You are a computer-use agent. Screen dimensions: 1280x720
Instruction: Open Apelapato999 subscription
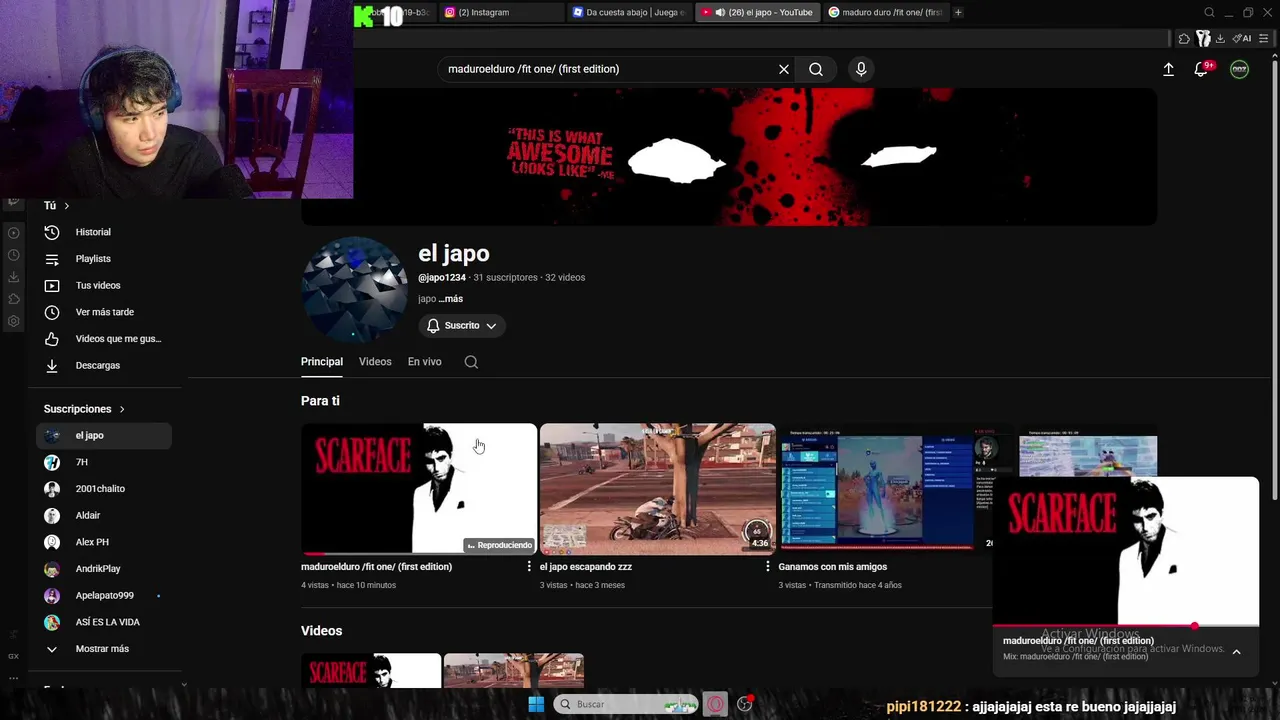[x=104, y=595]
